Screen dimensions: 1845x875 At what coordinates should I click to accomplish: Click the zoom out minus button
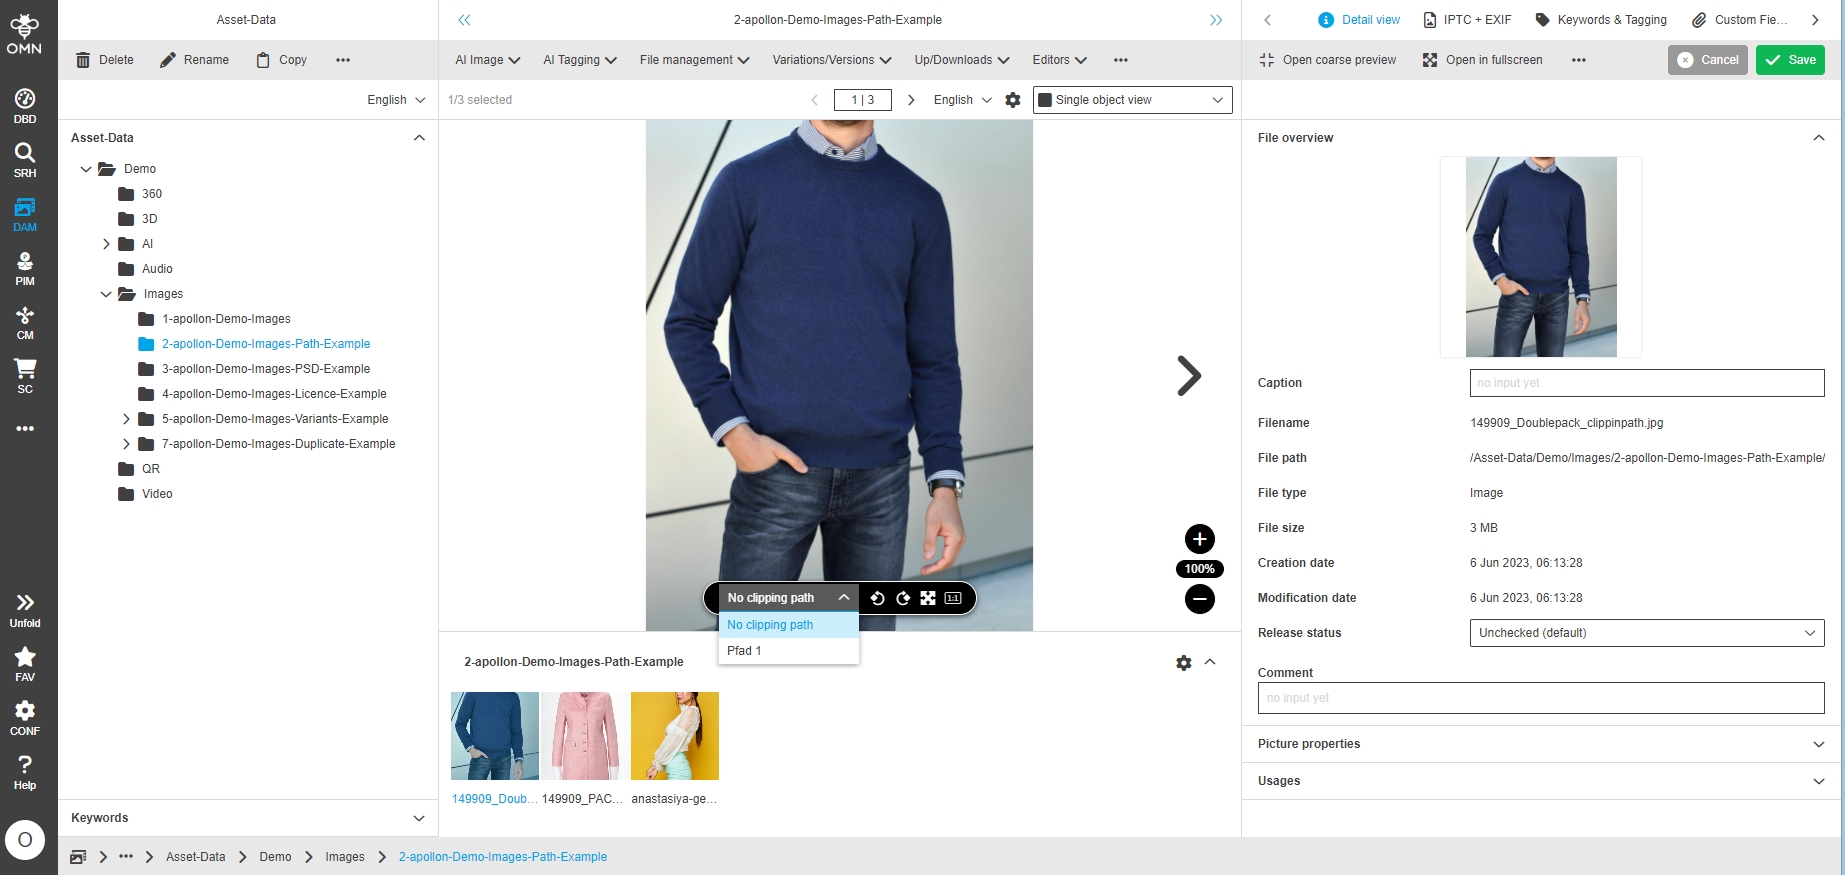pyautogui.click(x=1199, y=599)
